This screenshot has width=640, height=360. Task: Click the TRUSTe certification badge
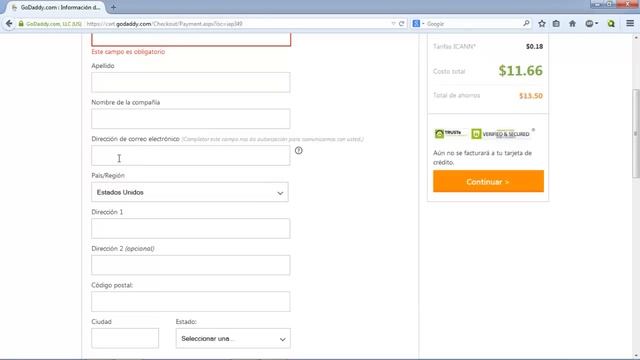pos(450,133)
